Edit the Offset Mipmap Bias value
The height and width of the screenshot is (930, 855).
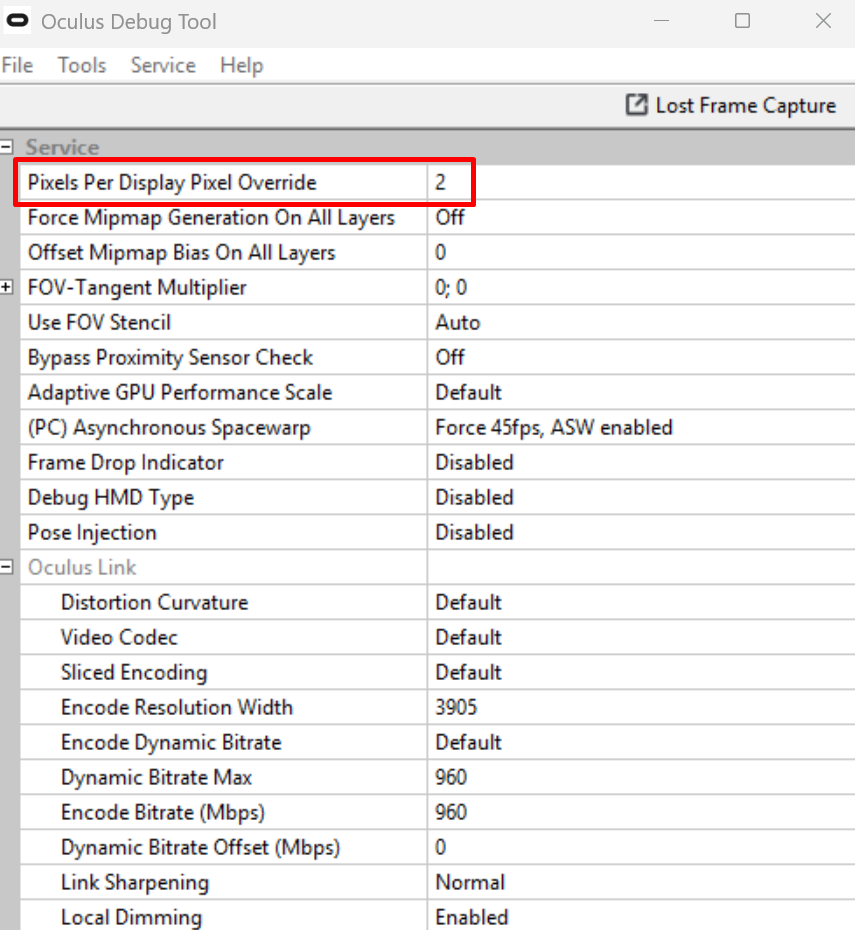click(x=640, y=252)
